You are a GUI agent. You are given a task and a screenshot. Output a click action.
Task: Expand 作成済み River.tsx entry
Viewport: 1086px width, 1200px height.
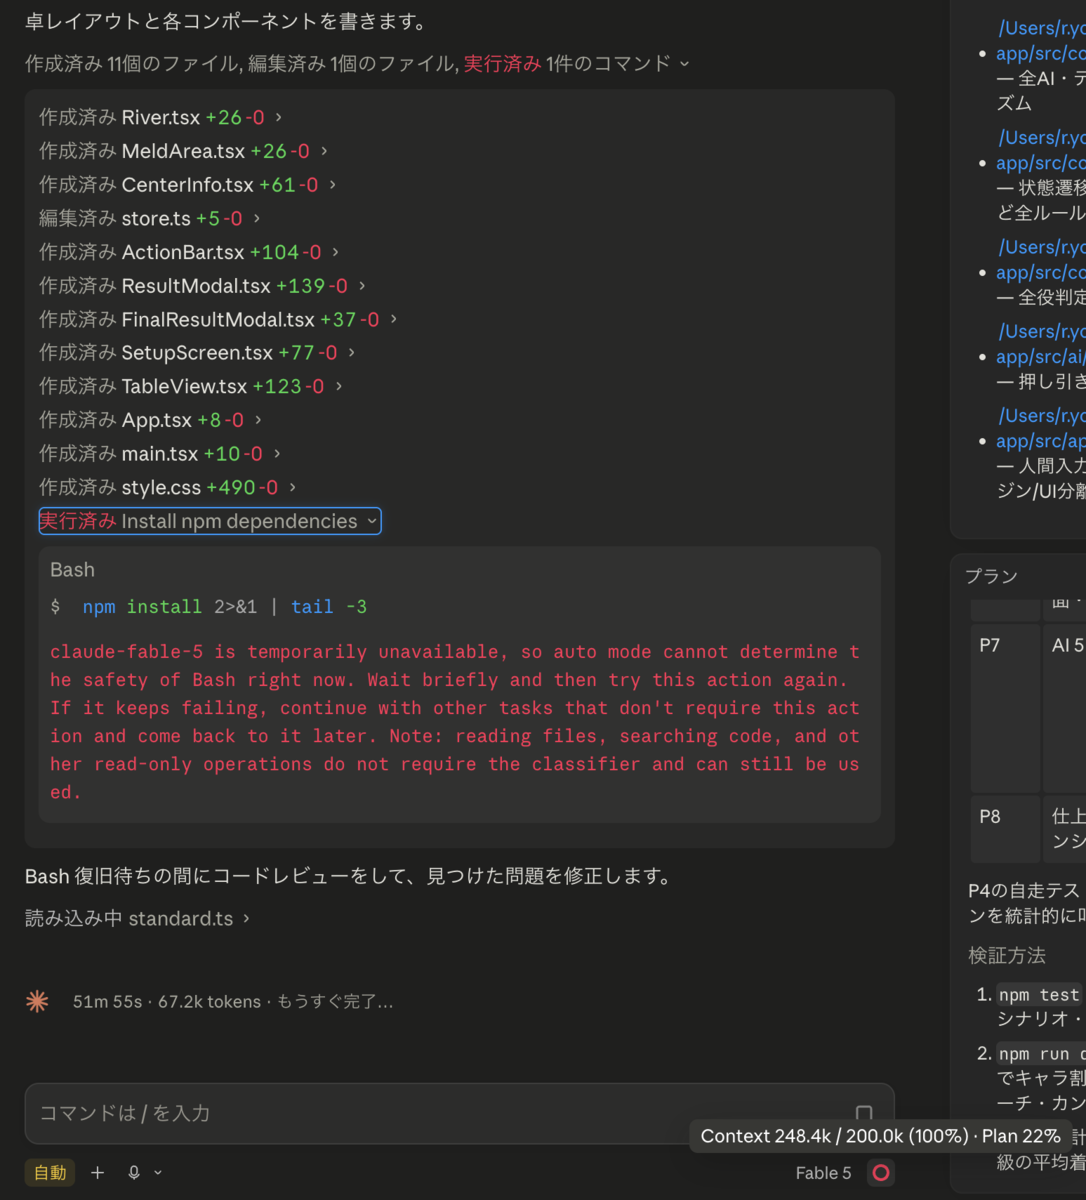pyautogui.click(x=161, y=117)
